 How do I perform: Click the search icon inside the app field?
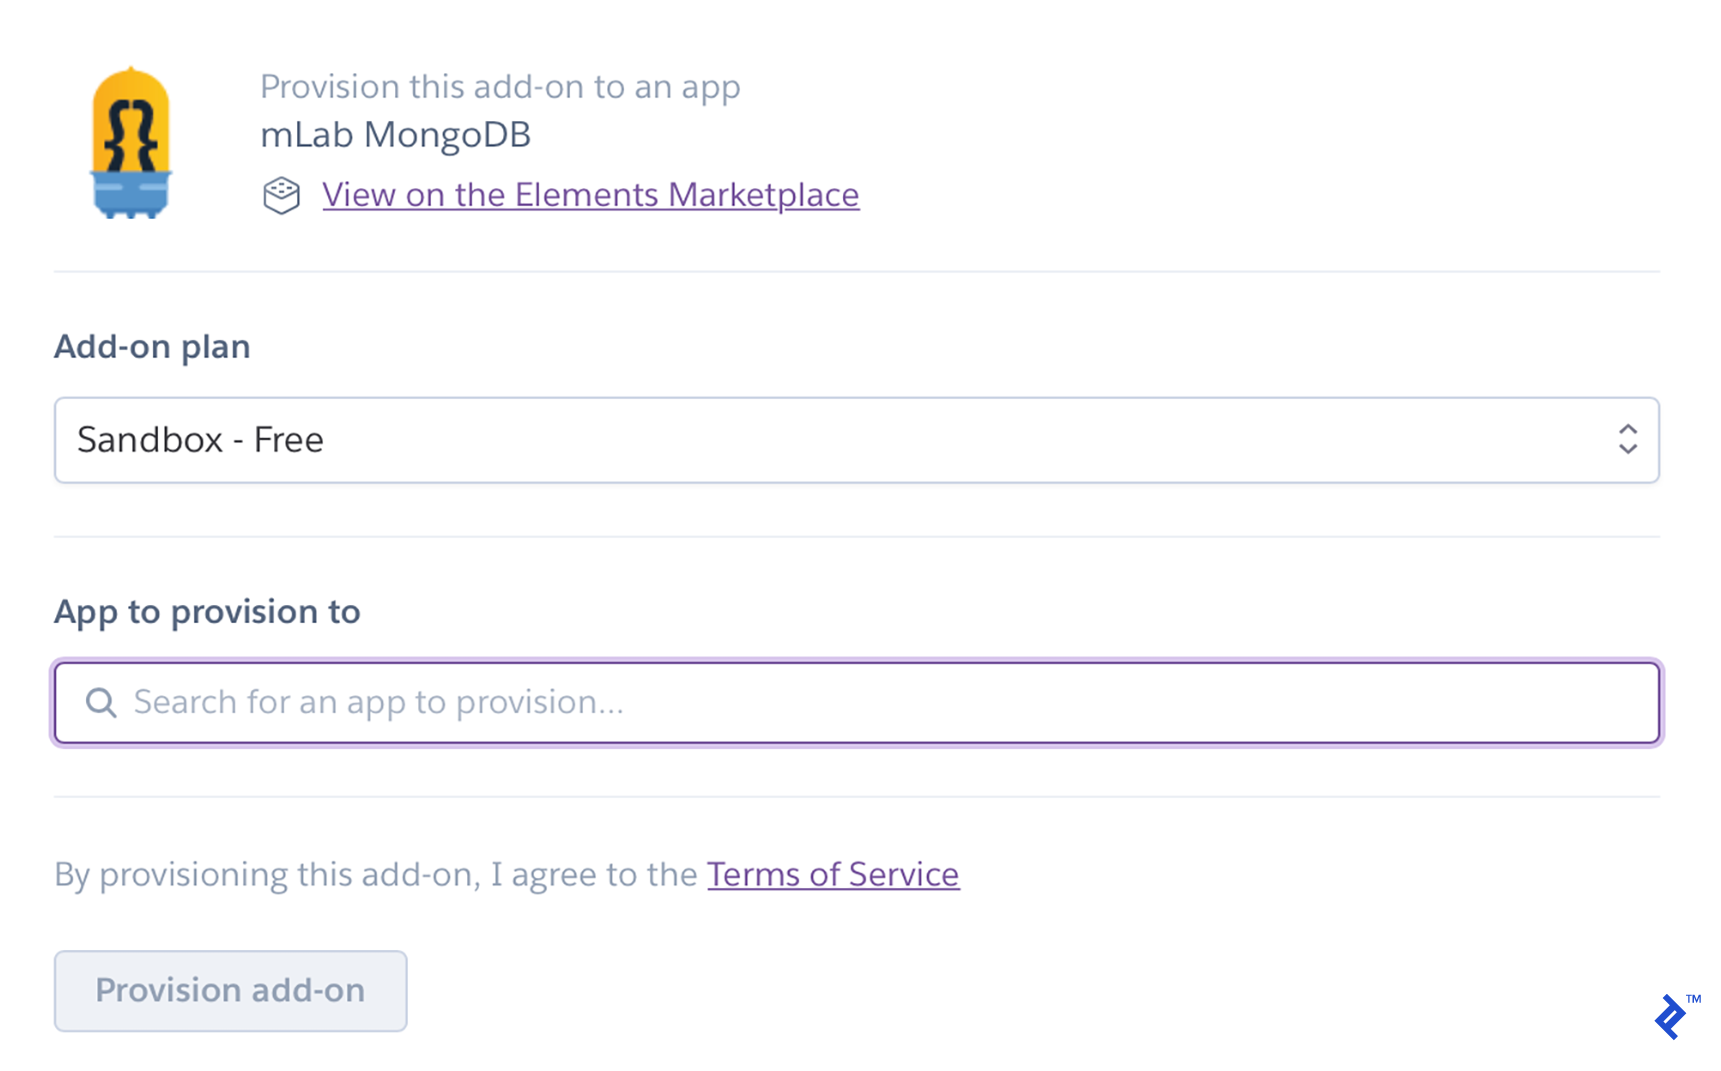coord(100,702)
